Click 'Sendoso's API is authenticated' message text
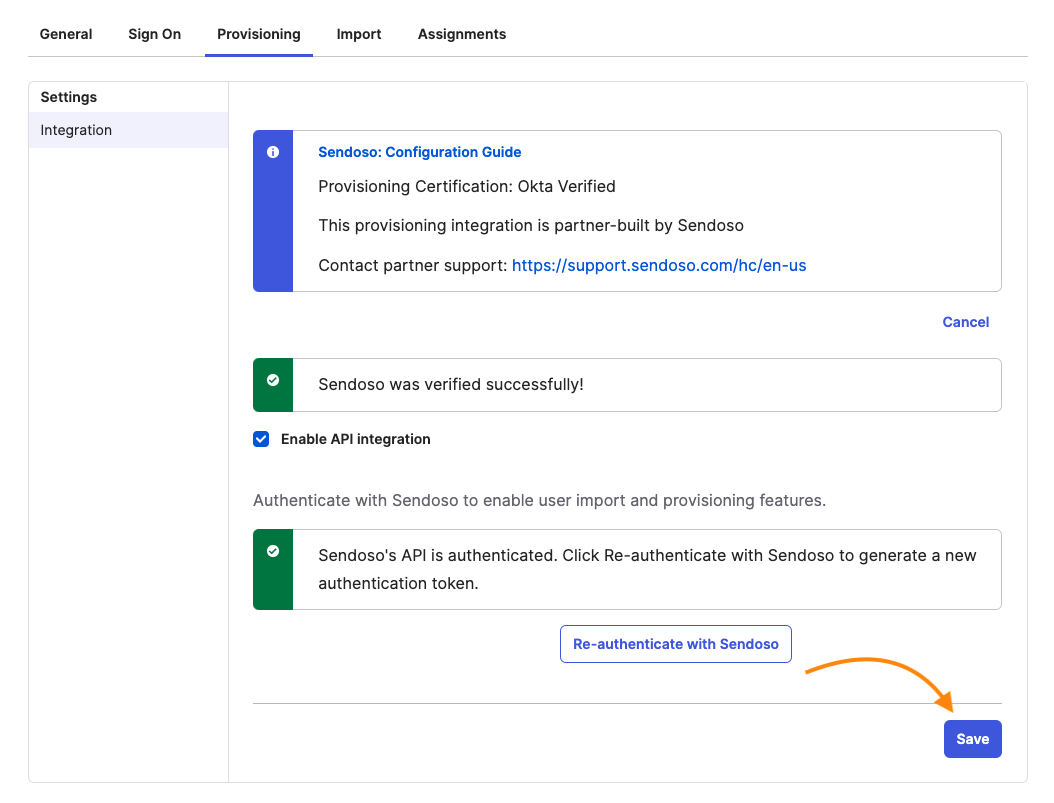The width and height of the screenshot is (1054, 803). pos(647,569)
